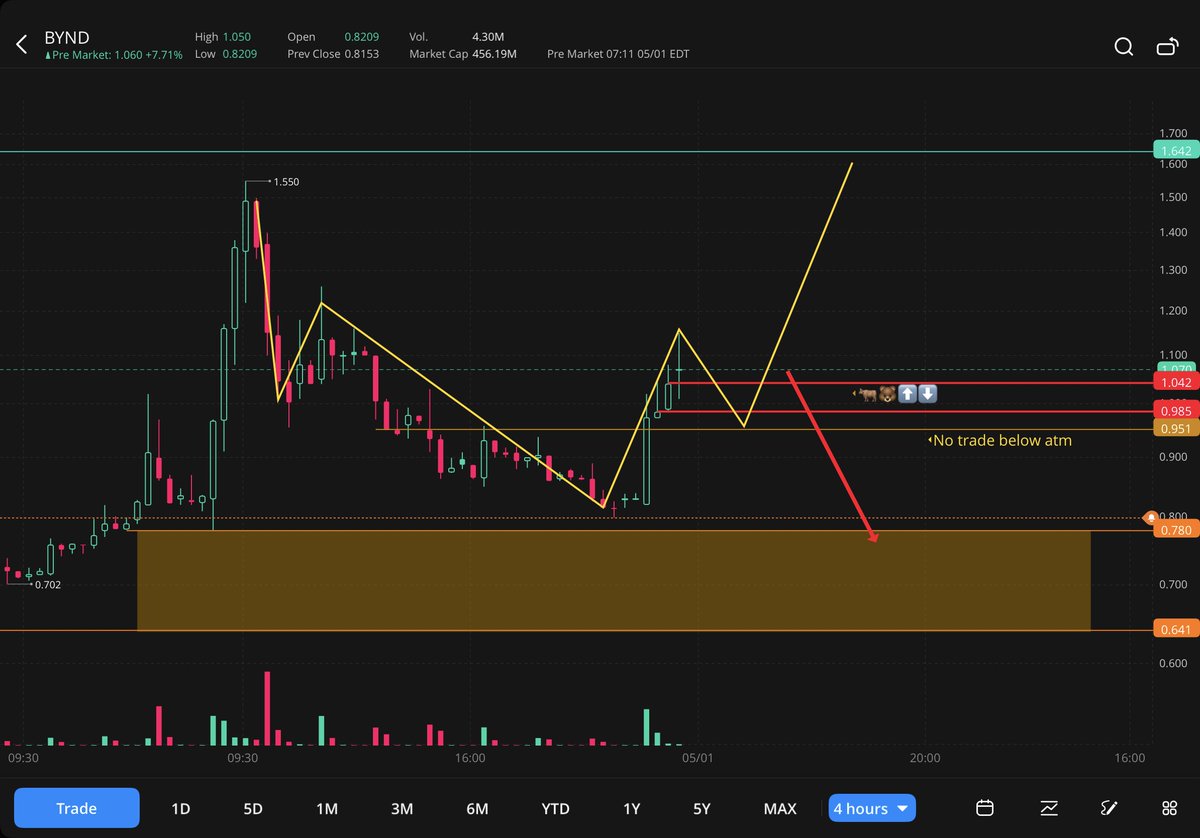
Task: Select the BYND ticker title
Action: [x=67, y=38]
